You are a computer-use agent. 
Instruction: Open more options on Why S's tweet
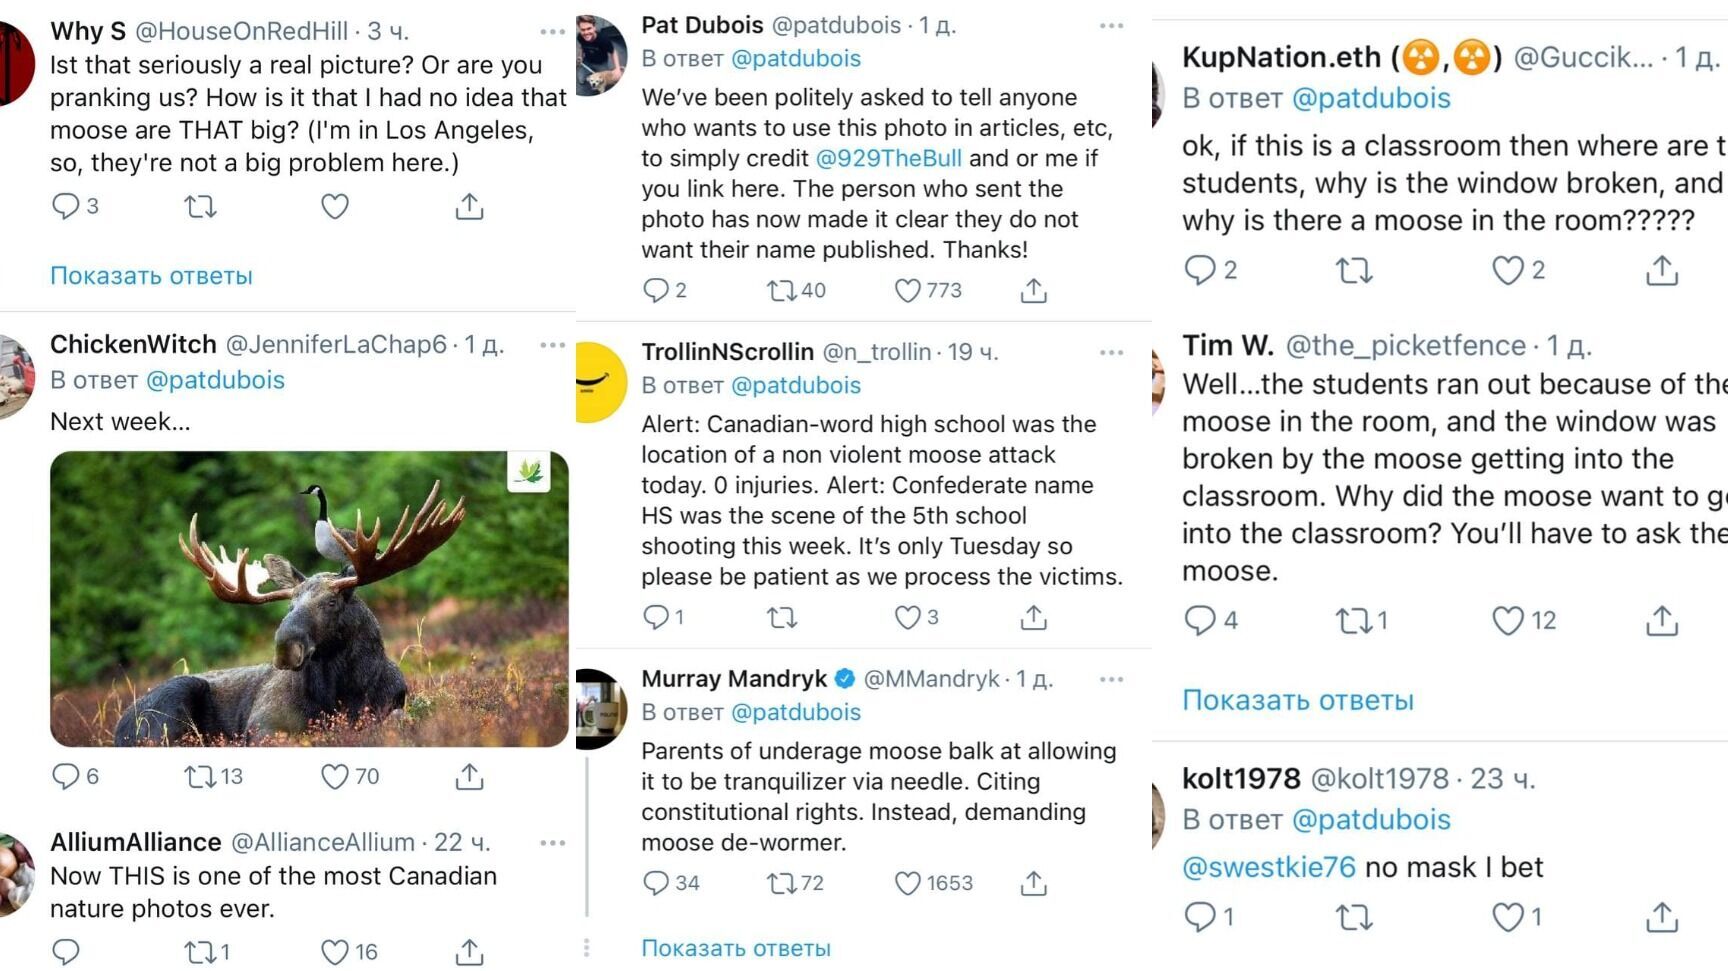click(552, 32)
